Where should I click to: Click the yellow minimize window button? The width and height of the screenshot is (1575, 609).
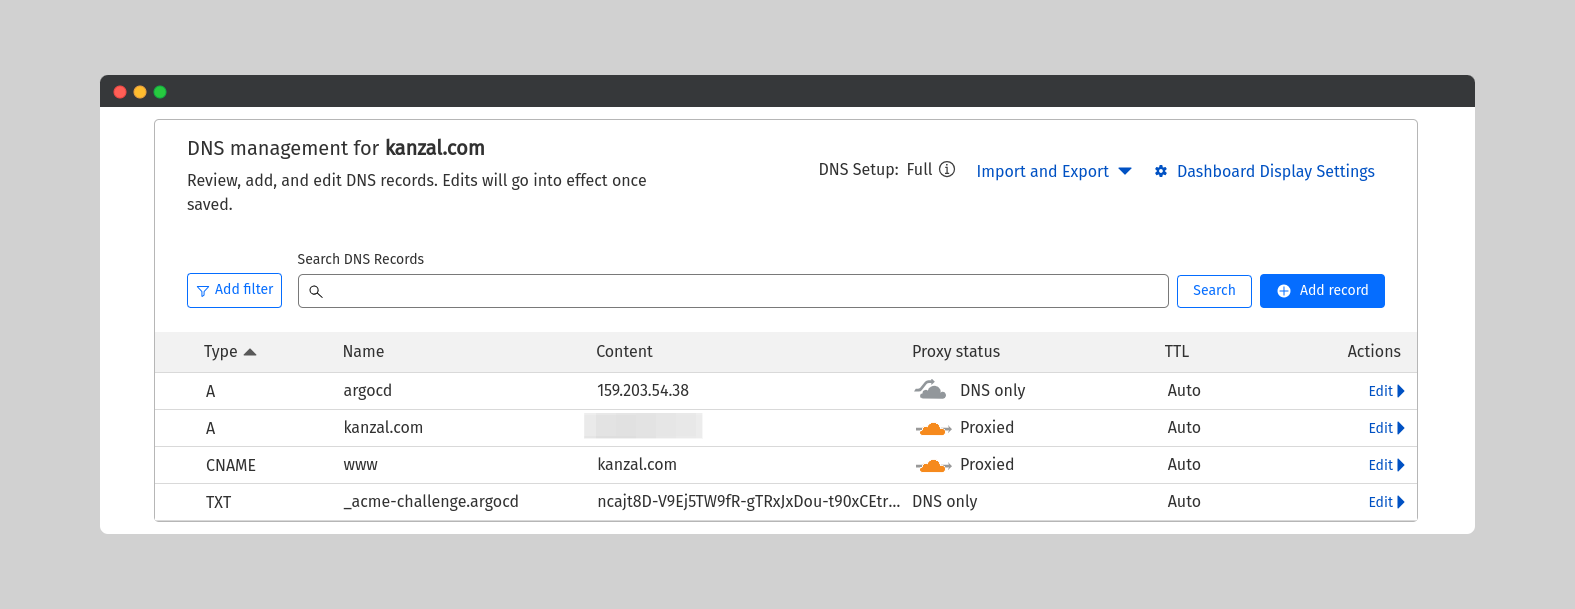click(140, 92)
